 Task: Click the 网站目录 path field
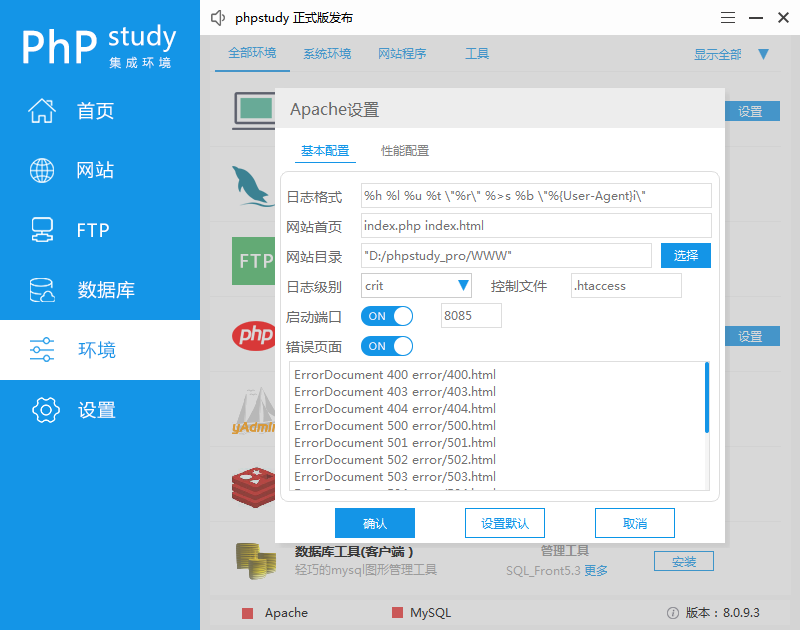click(x=506, y=256)
